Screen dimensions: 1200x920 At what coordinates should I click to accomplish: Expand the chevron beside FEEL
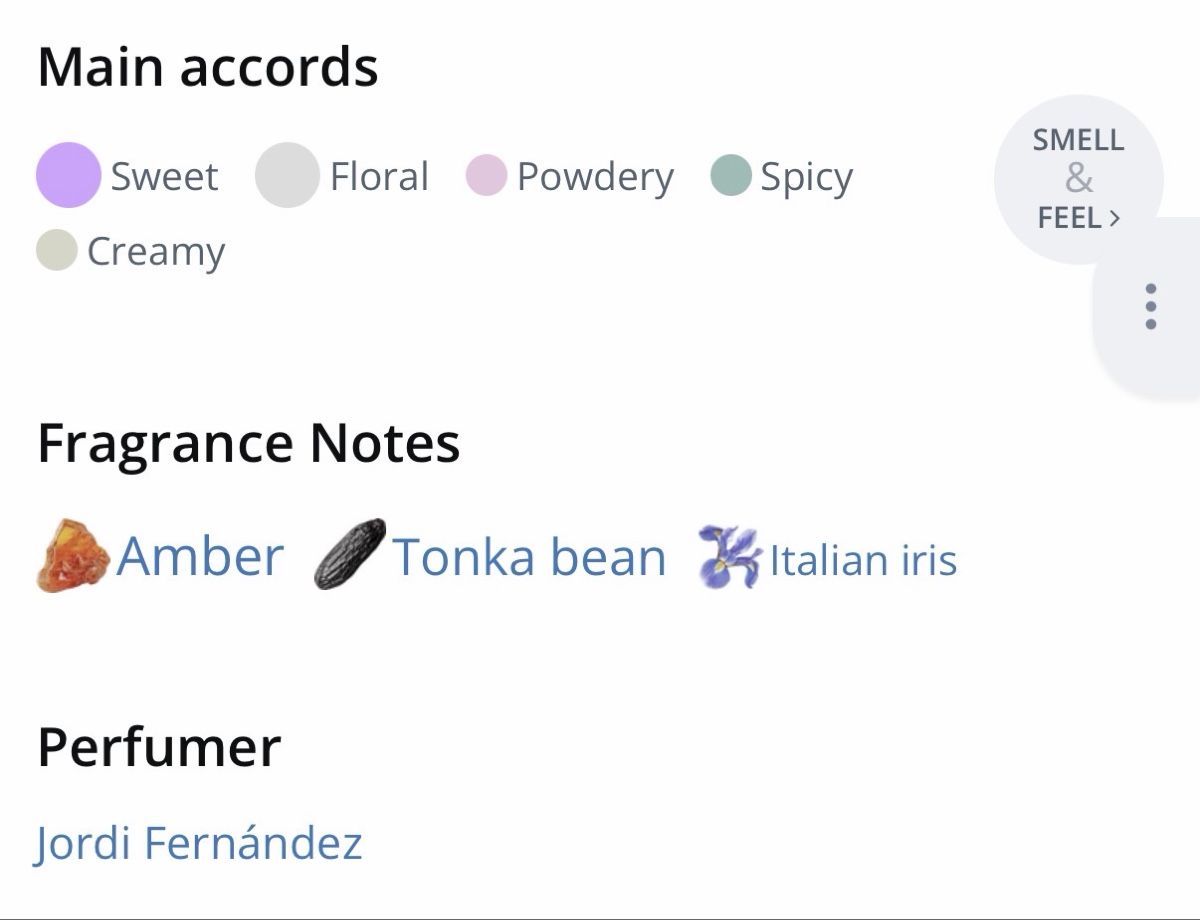pos(1115,217)
